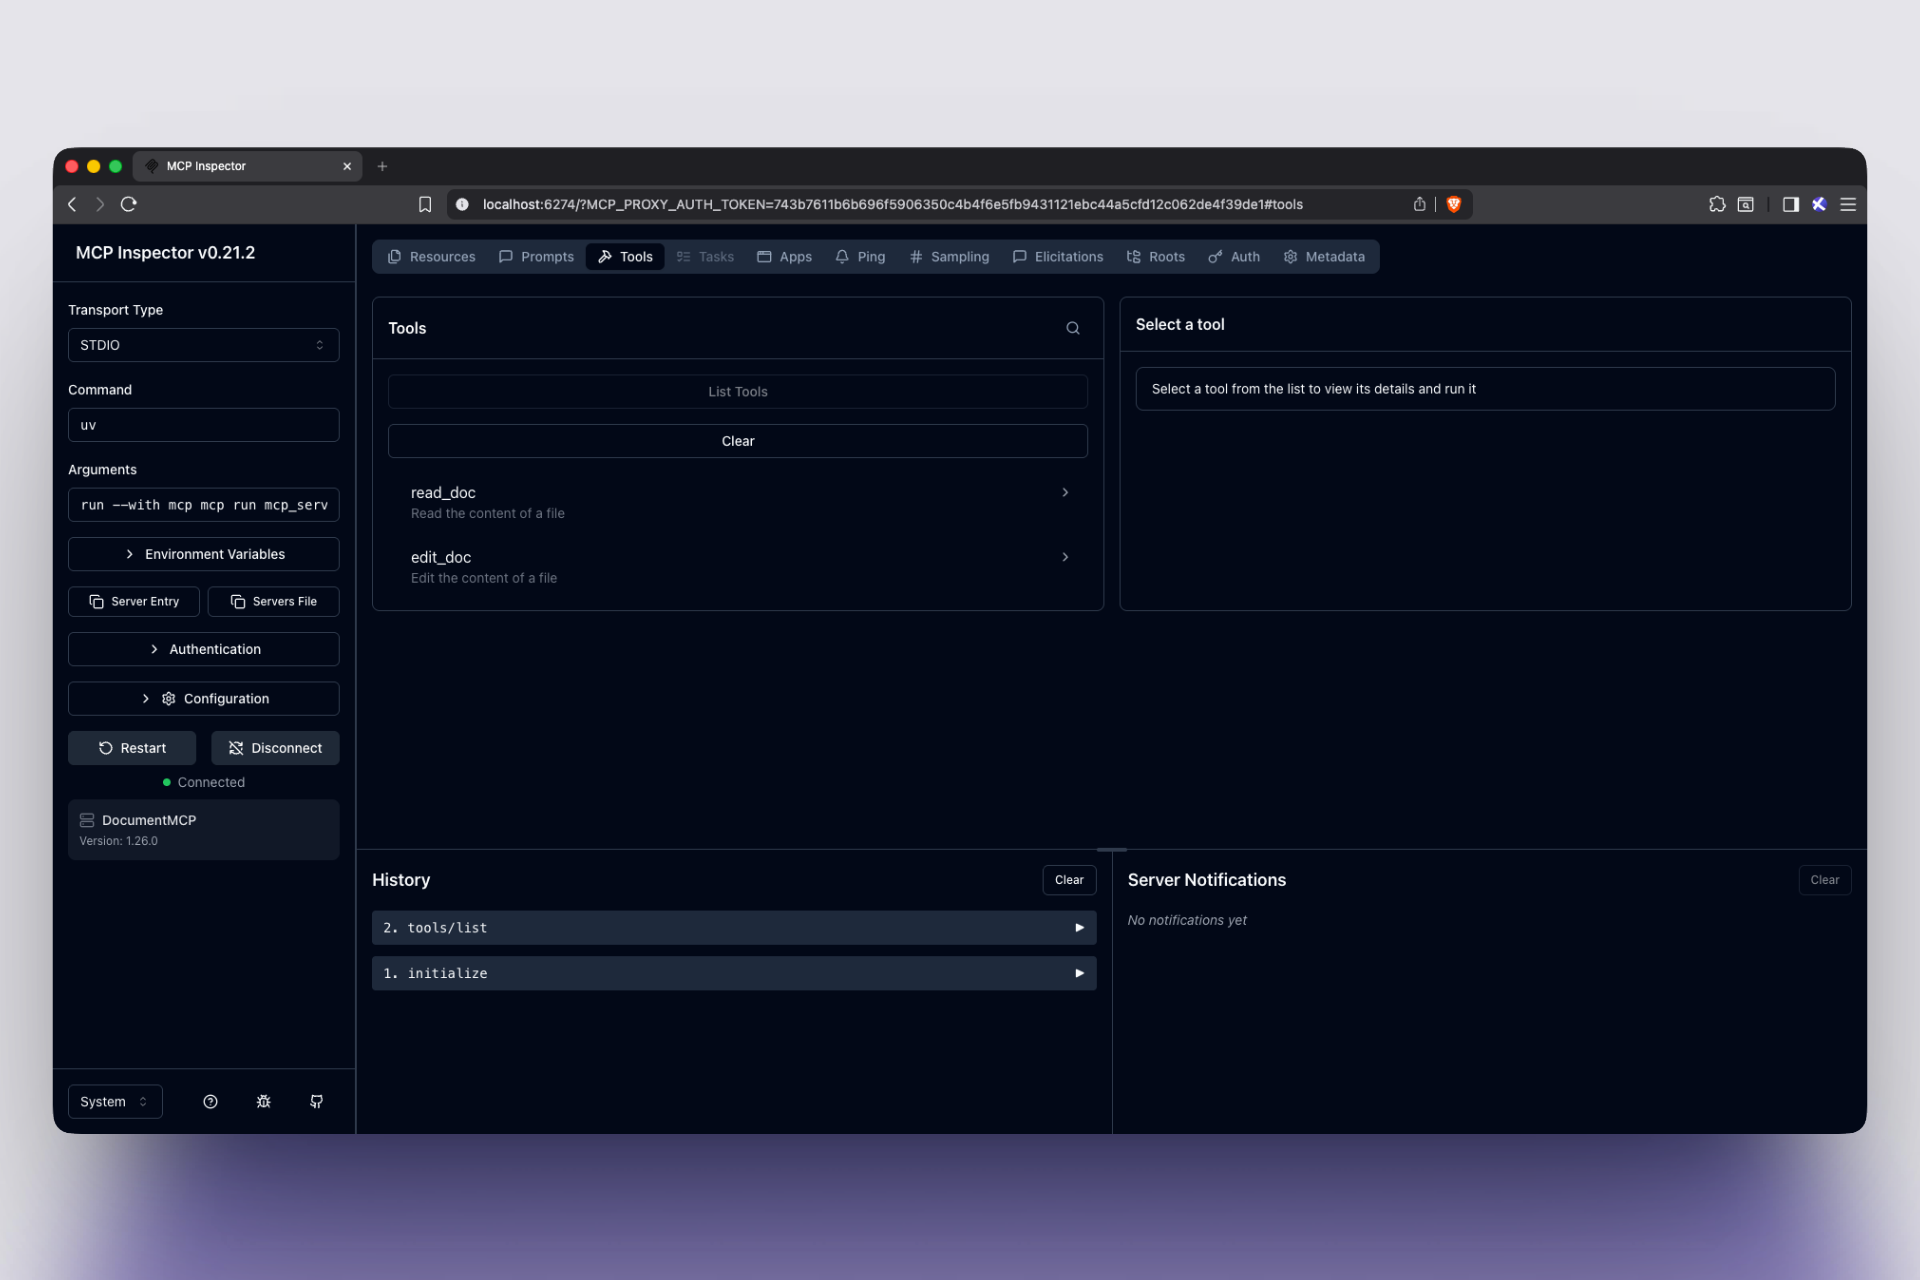Click the Connected status text
Screen dimensions: 1920x1280
[211, 782]
